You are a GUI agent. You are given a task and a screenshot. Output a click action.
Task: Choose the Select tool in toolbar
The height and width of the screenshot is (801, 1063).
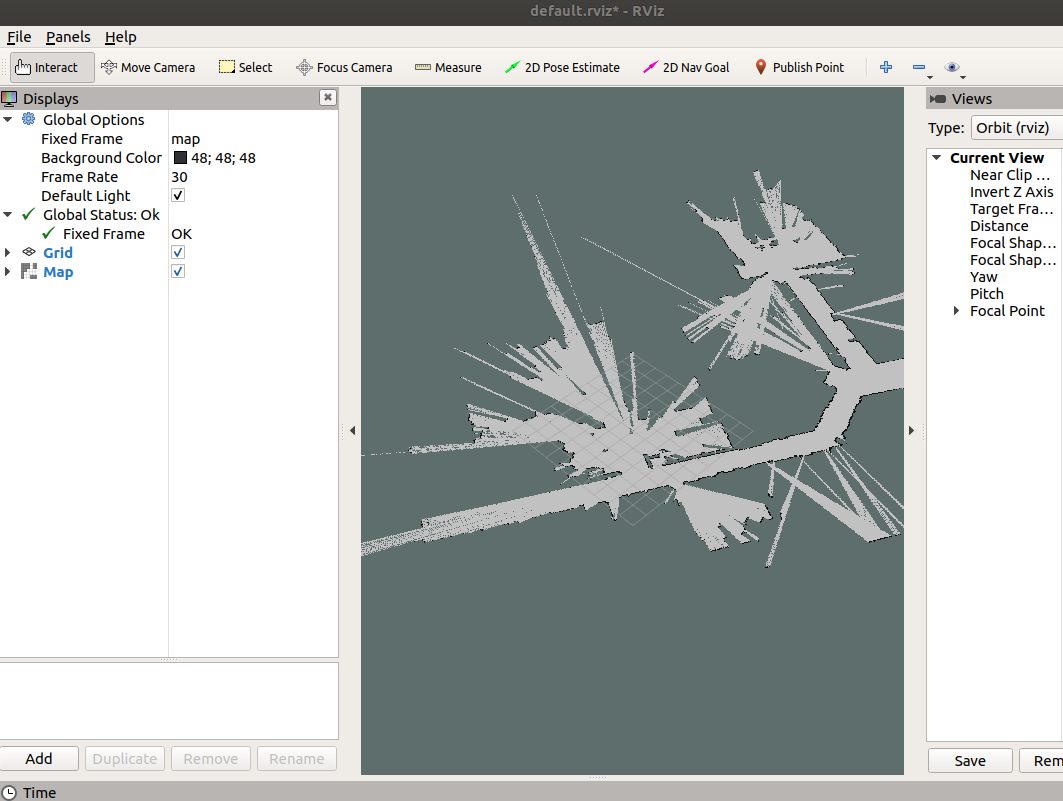[x=245, y=67]
